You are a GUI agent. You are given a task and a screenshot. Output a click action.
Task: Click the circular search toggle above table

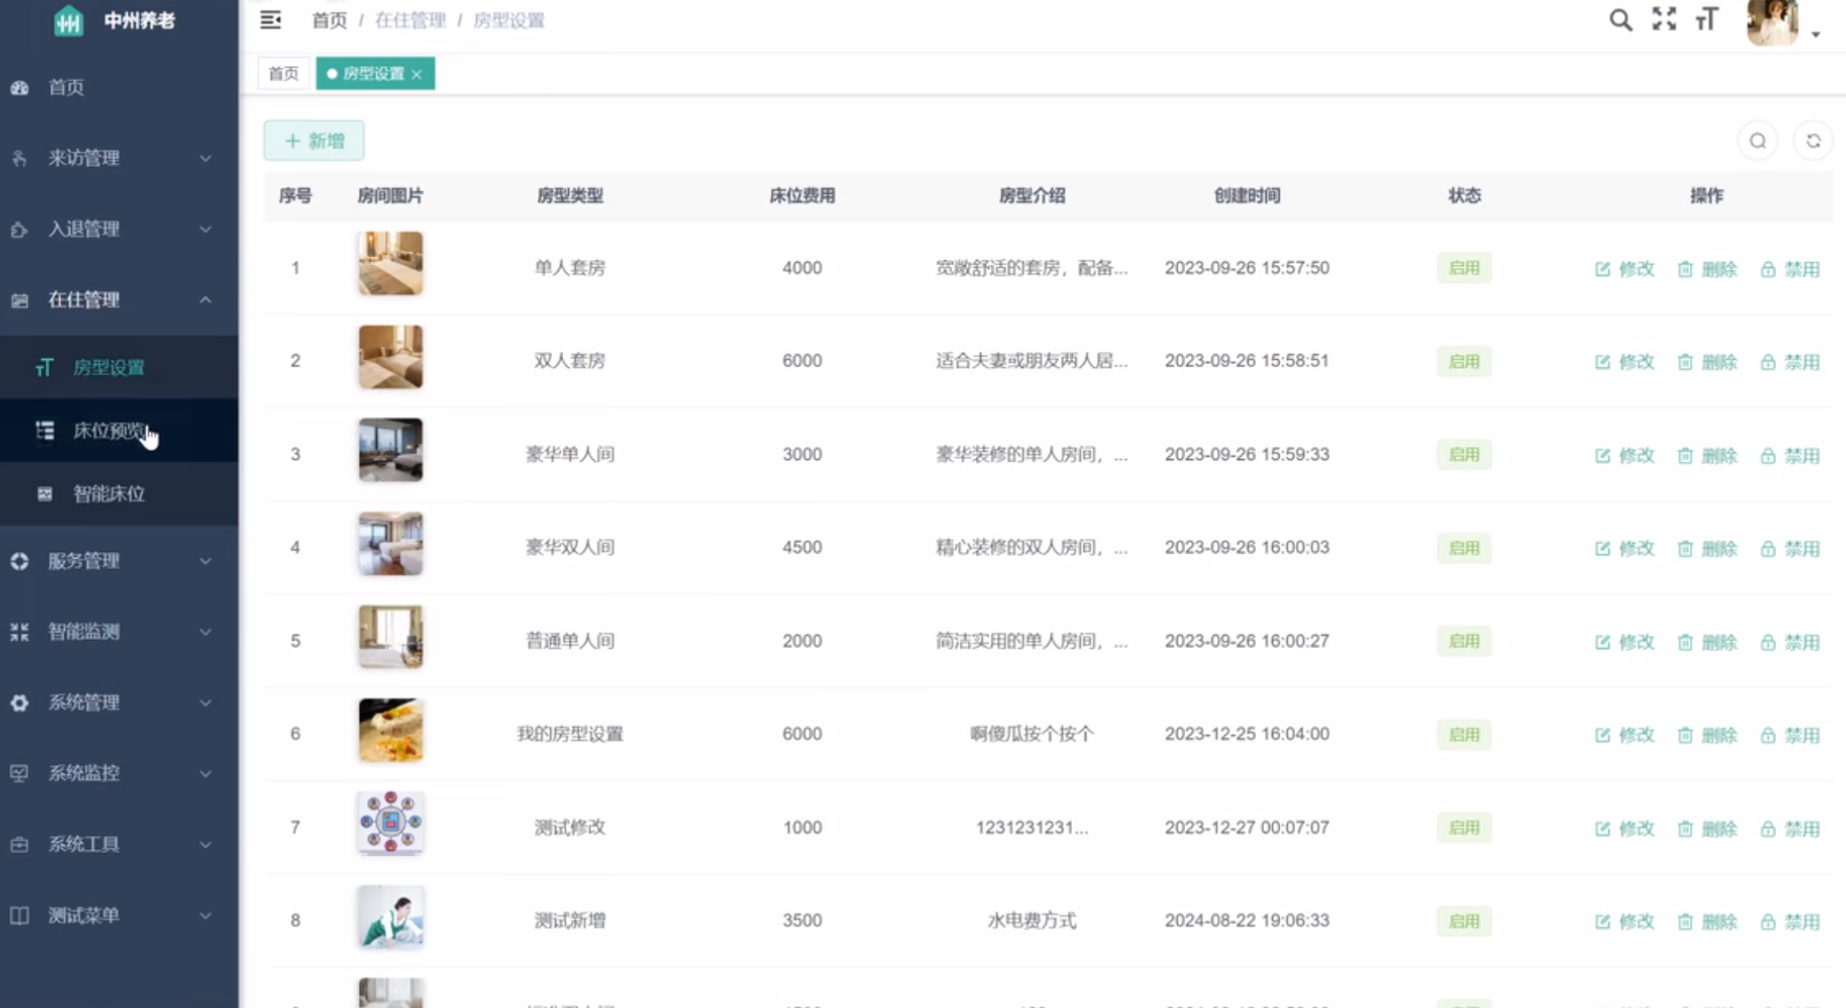(1757, 141)
